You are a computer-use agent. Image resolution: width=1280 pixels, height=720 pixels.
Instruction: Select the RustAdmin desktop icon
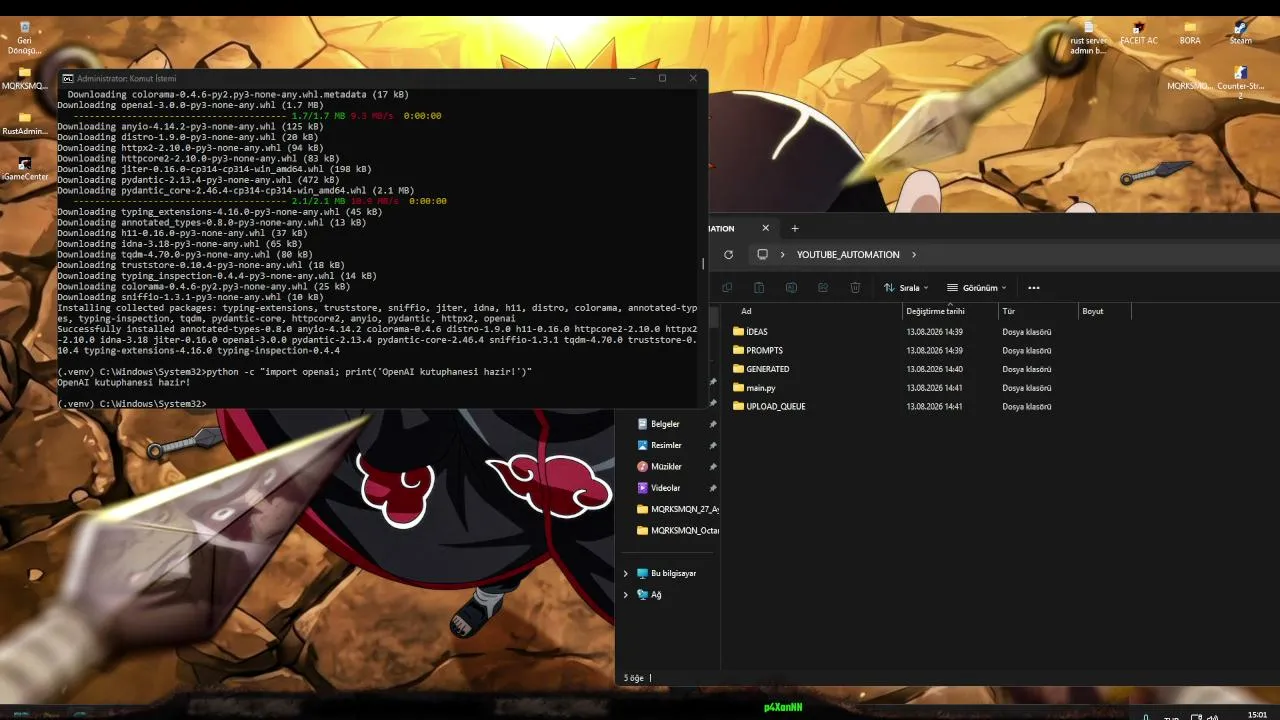point(25,124)
